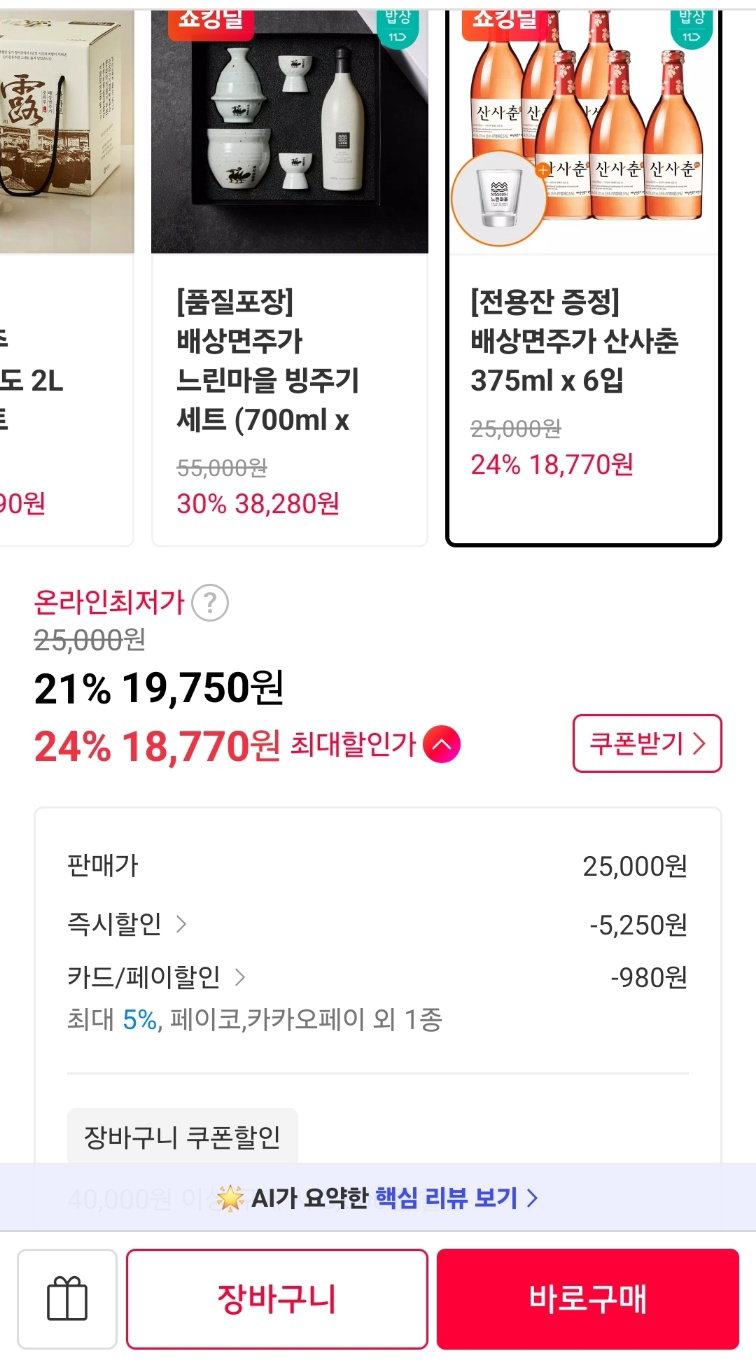Image resolution: width=756 pixels, height=1366 pixels.
Task: Tap the 쇼킹딜 badge on 빙주기 세트 card
Action: 211,22
